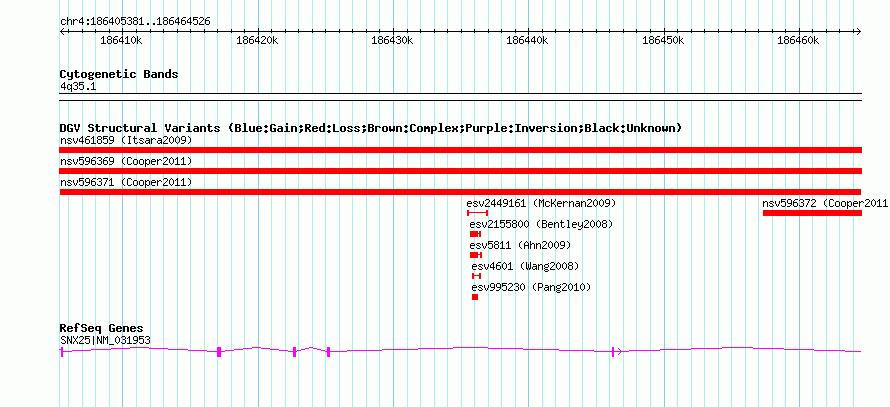Open the nsv596369 (Cooper2011) variant label
Screen dimensions: 890x407
126,161
